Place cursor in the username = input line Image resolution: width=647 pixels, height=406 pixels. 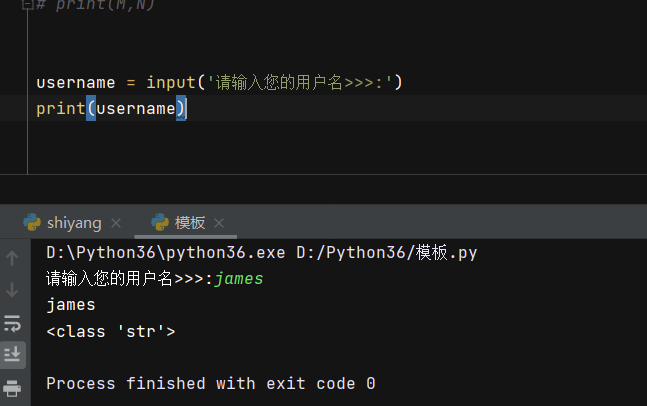point(90,82)
